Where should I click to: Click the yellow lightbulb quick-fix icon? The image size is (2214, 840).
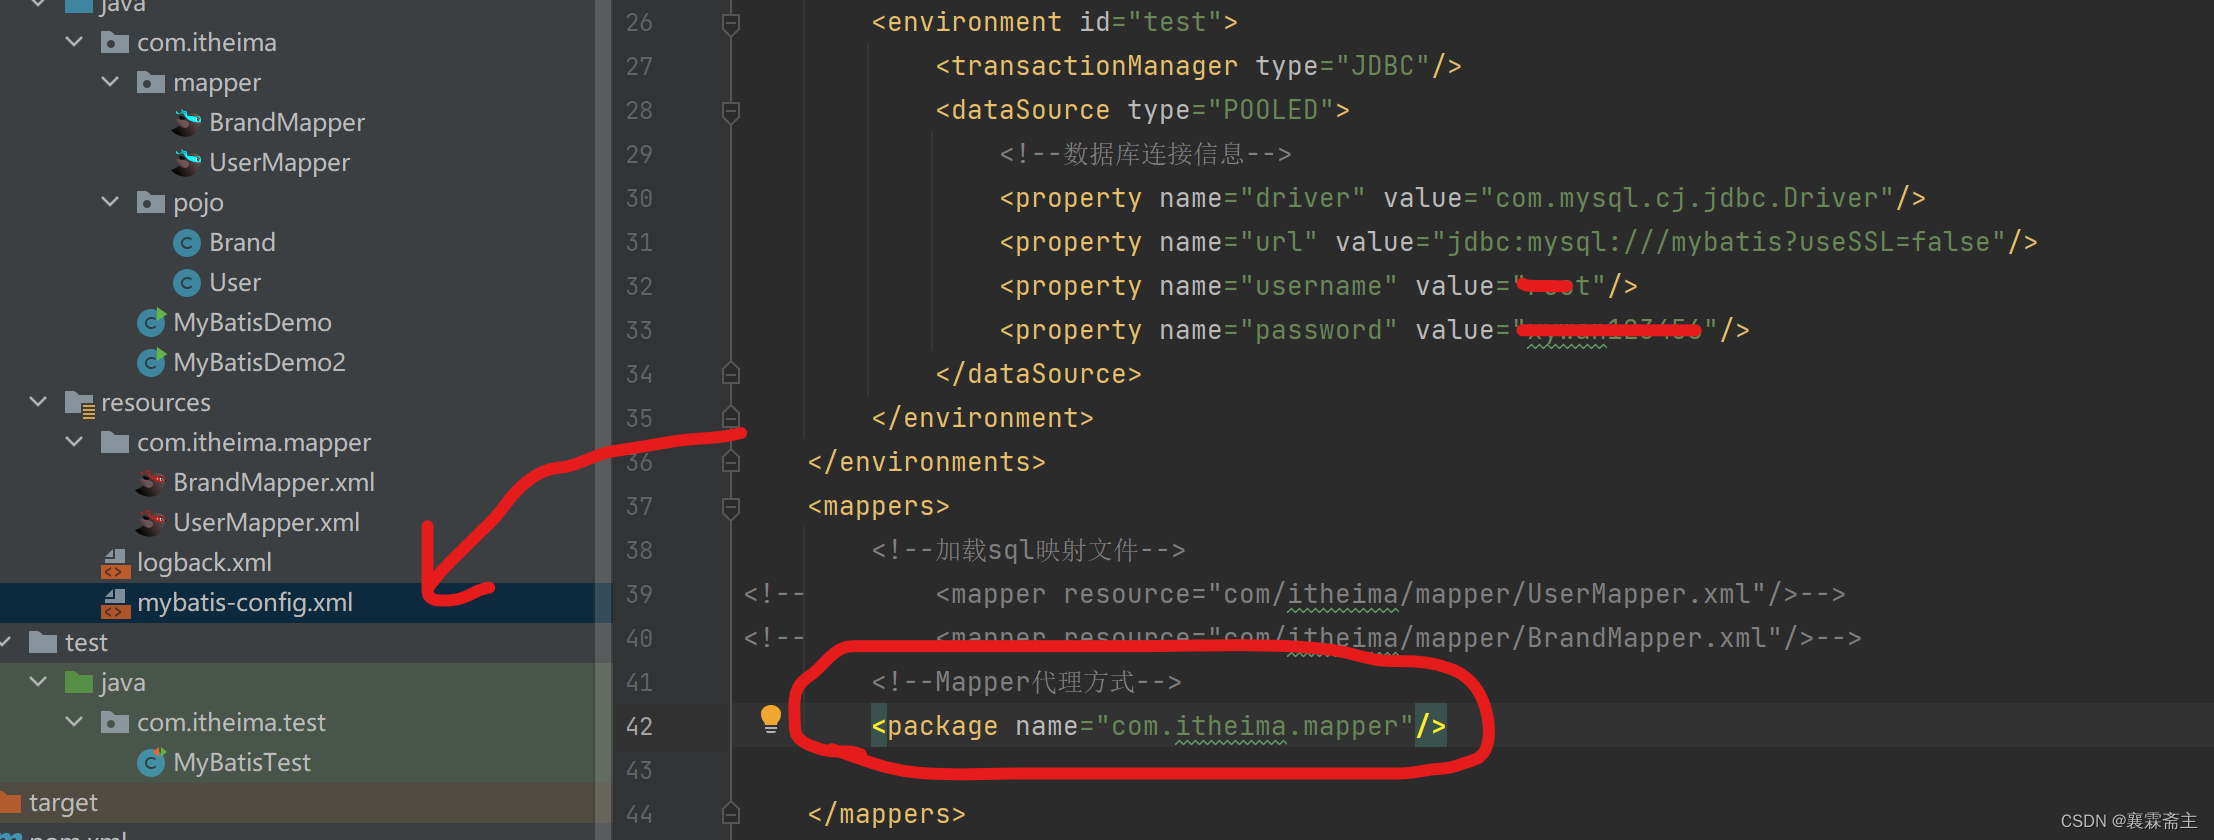[x=770, y=719]
